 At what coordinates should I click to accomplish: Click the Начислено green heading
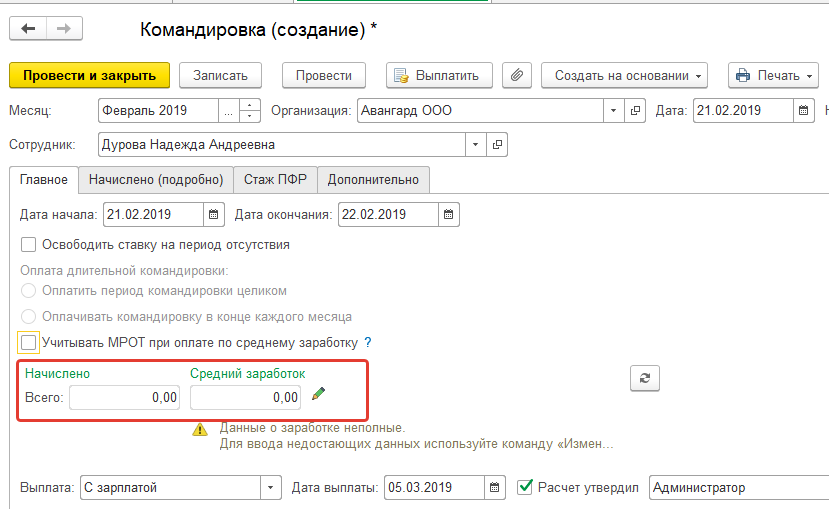pyautogui.click(x=58, y=374)
